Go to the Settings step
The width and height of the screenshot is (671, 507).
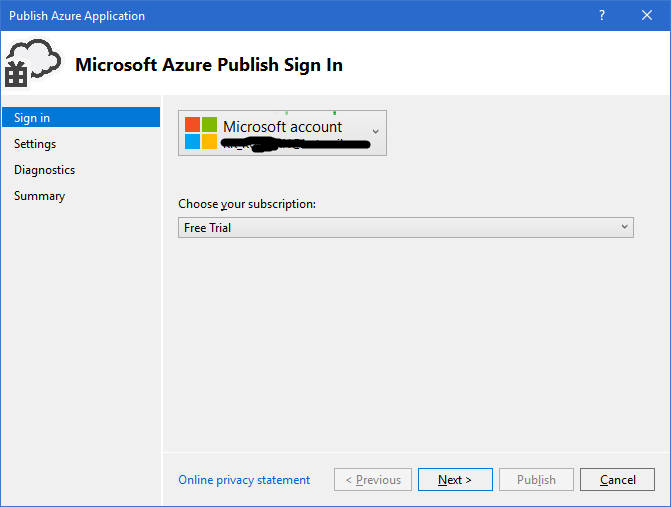point(35,144)
